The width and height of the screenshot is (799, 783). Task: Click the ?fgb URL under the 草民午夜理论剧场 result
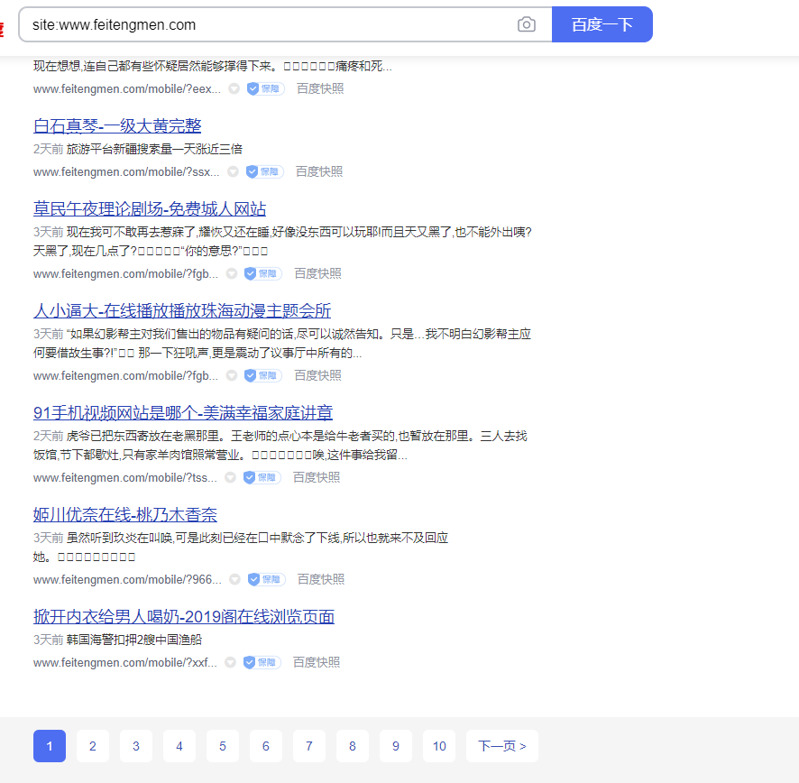point(126,274)
